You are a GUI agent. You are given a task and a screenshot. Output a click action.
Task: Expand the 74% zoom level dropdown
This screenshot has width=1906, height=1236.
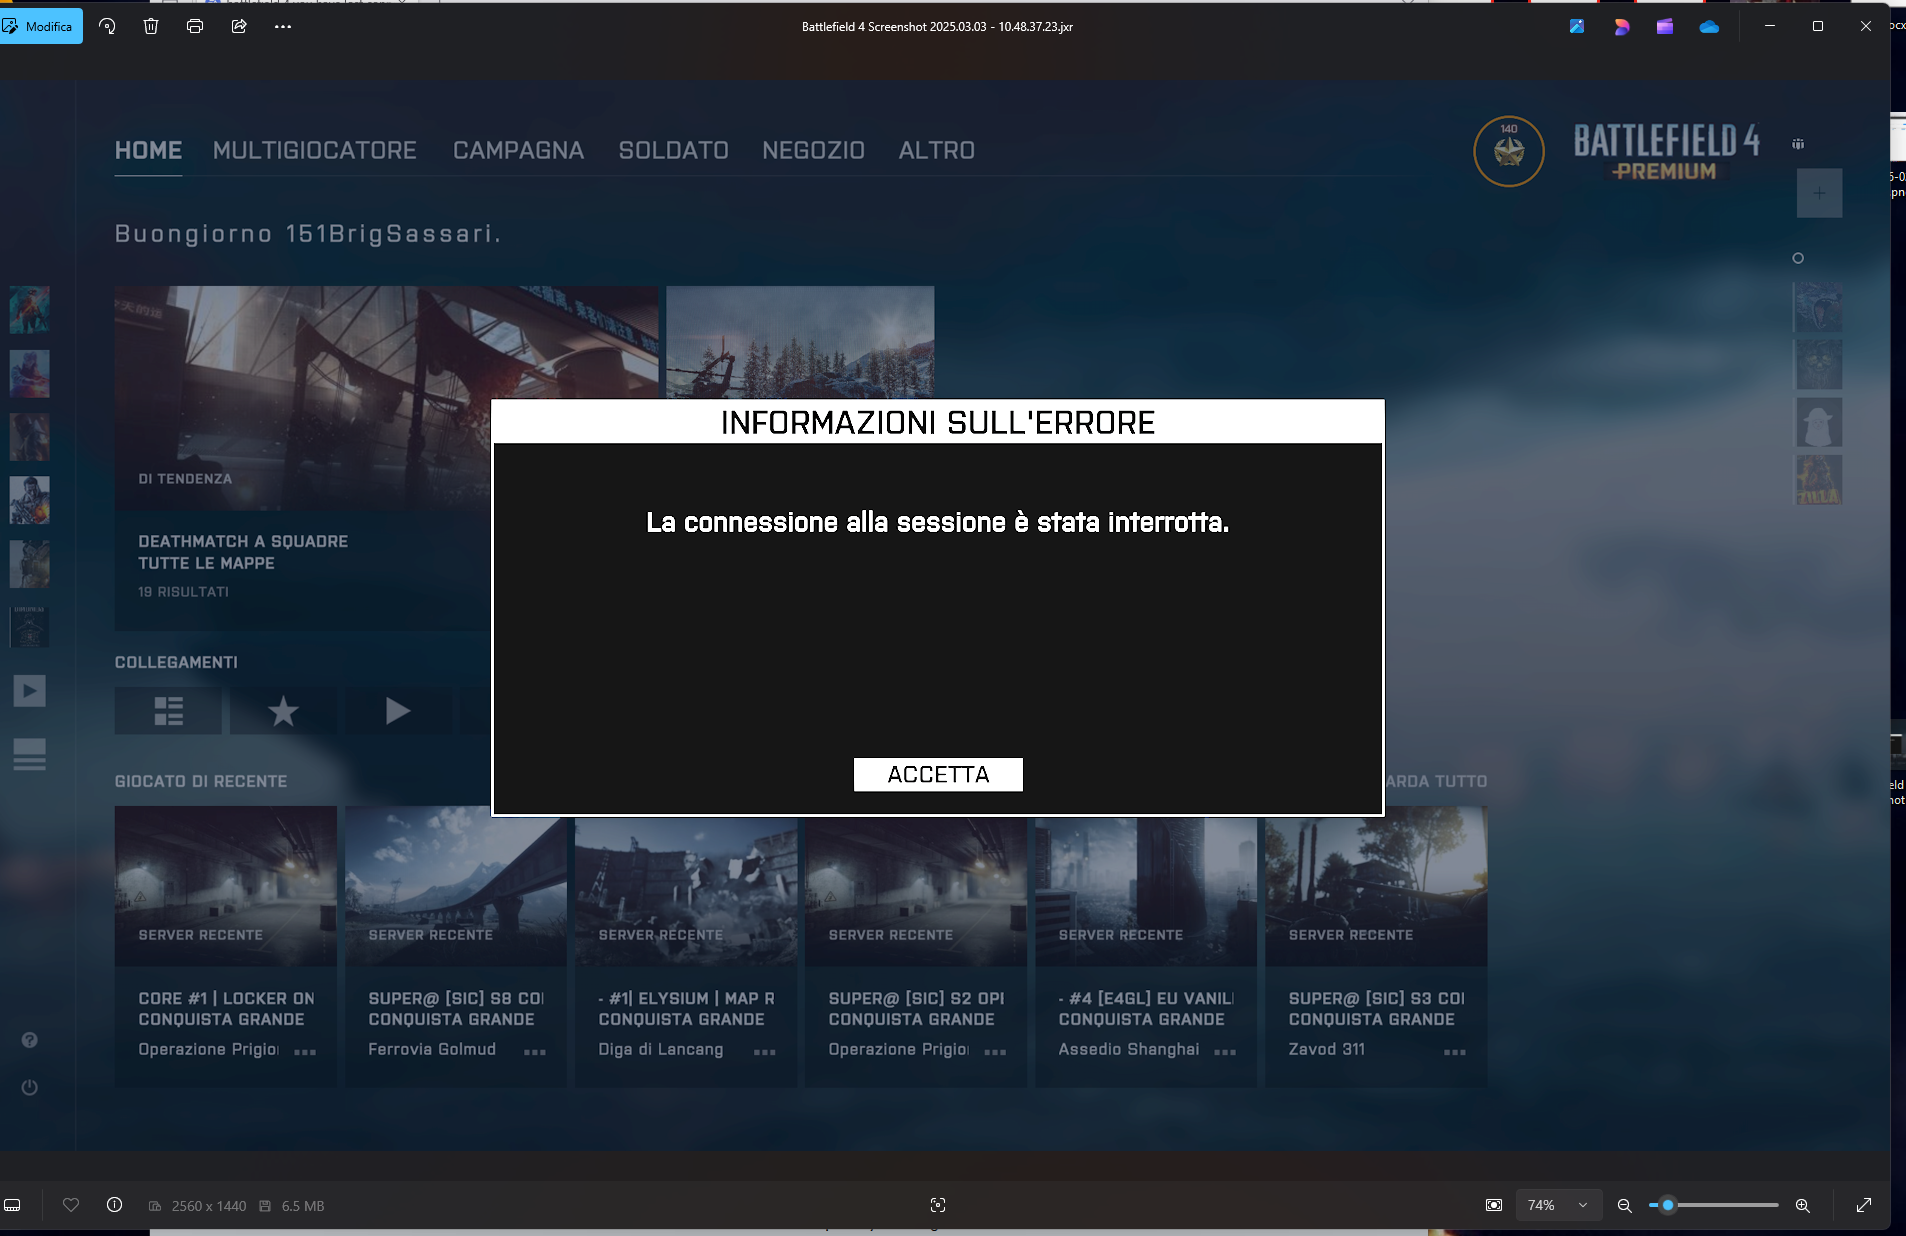[1583, 1205]
